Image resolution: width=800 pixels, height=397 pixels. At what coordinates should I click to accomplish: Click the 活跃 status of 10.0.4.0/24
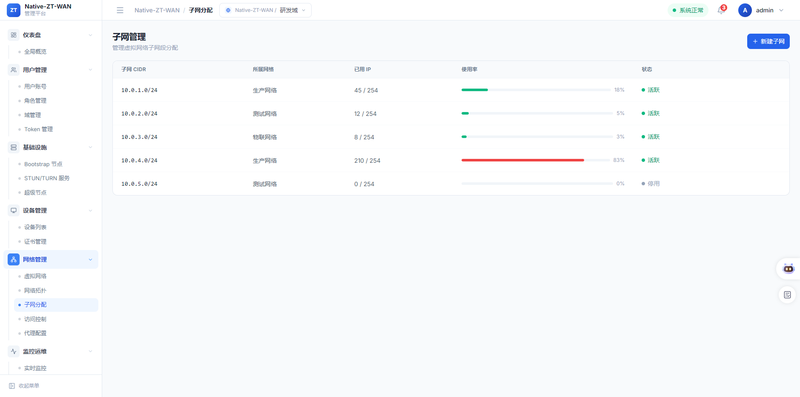[x=651, y=160]
